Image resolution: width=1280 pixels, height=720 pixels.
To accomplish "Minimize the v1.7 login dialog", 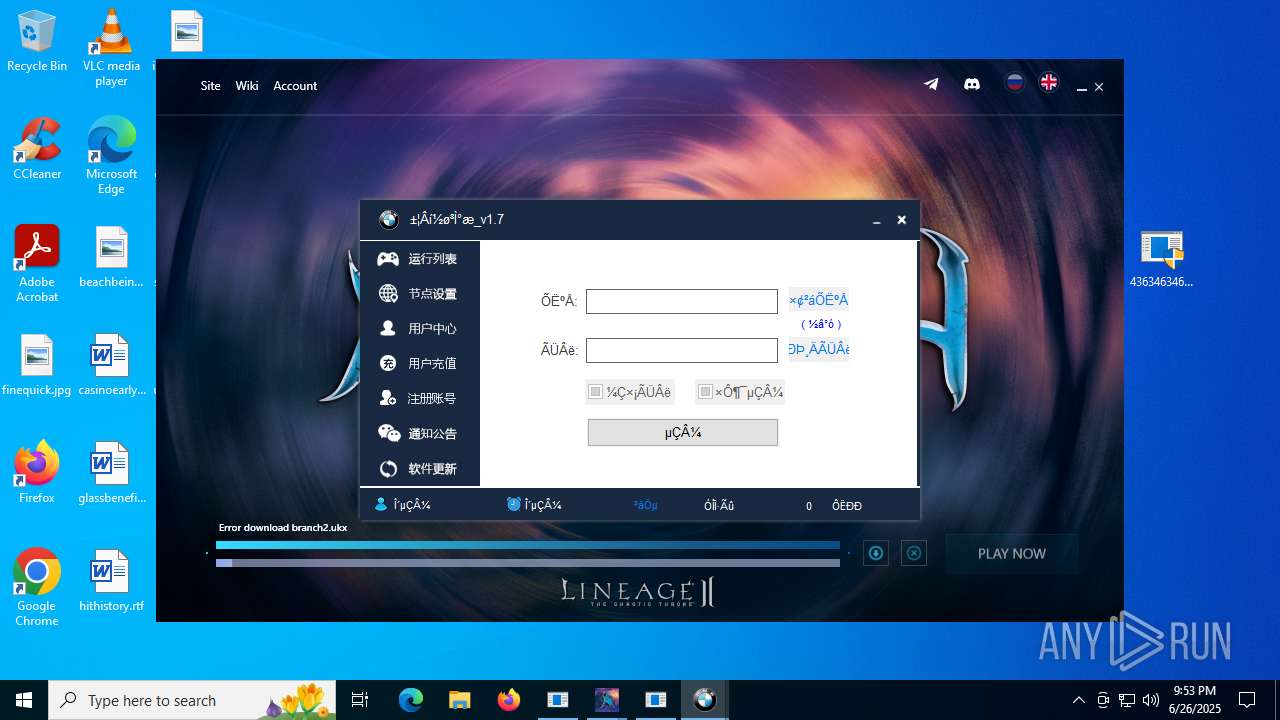I will (x=876, y=221).
